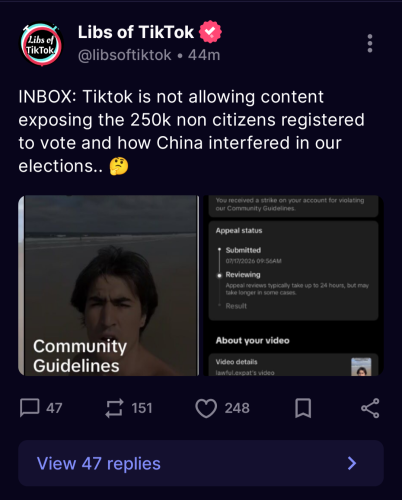Expand replies with the chevron arrow
Image resolution: width=402 pixels, height=500 pixels.
pyautogui.click(x=352, y=463)
